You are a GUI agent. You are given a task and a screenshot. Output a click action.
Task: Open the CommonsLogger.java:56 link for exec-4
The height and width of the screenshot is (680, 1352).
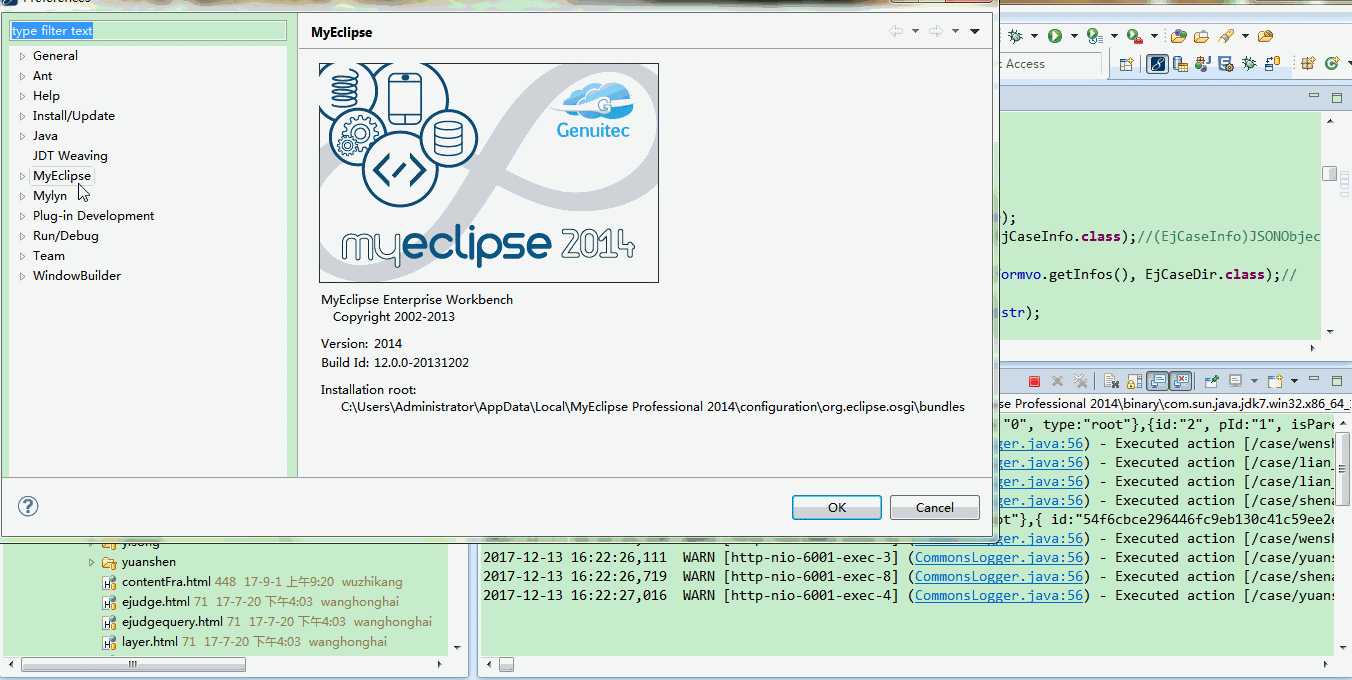pyautogui.click(x=999, y=595)
